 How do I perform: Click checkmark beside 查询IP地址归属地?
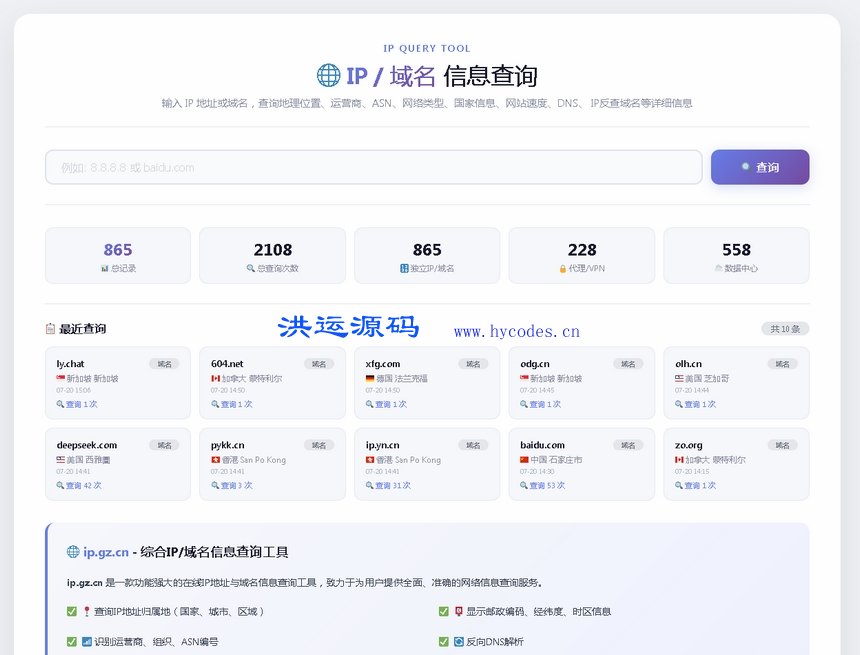72,611
